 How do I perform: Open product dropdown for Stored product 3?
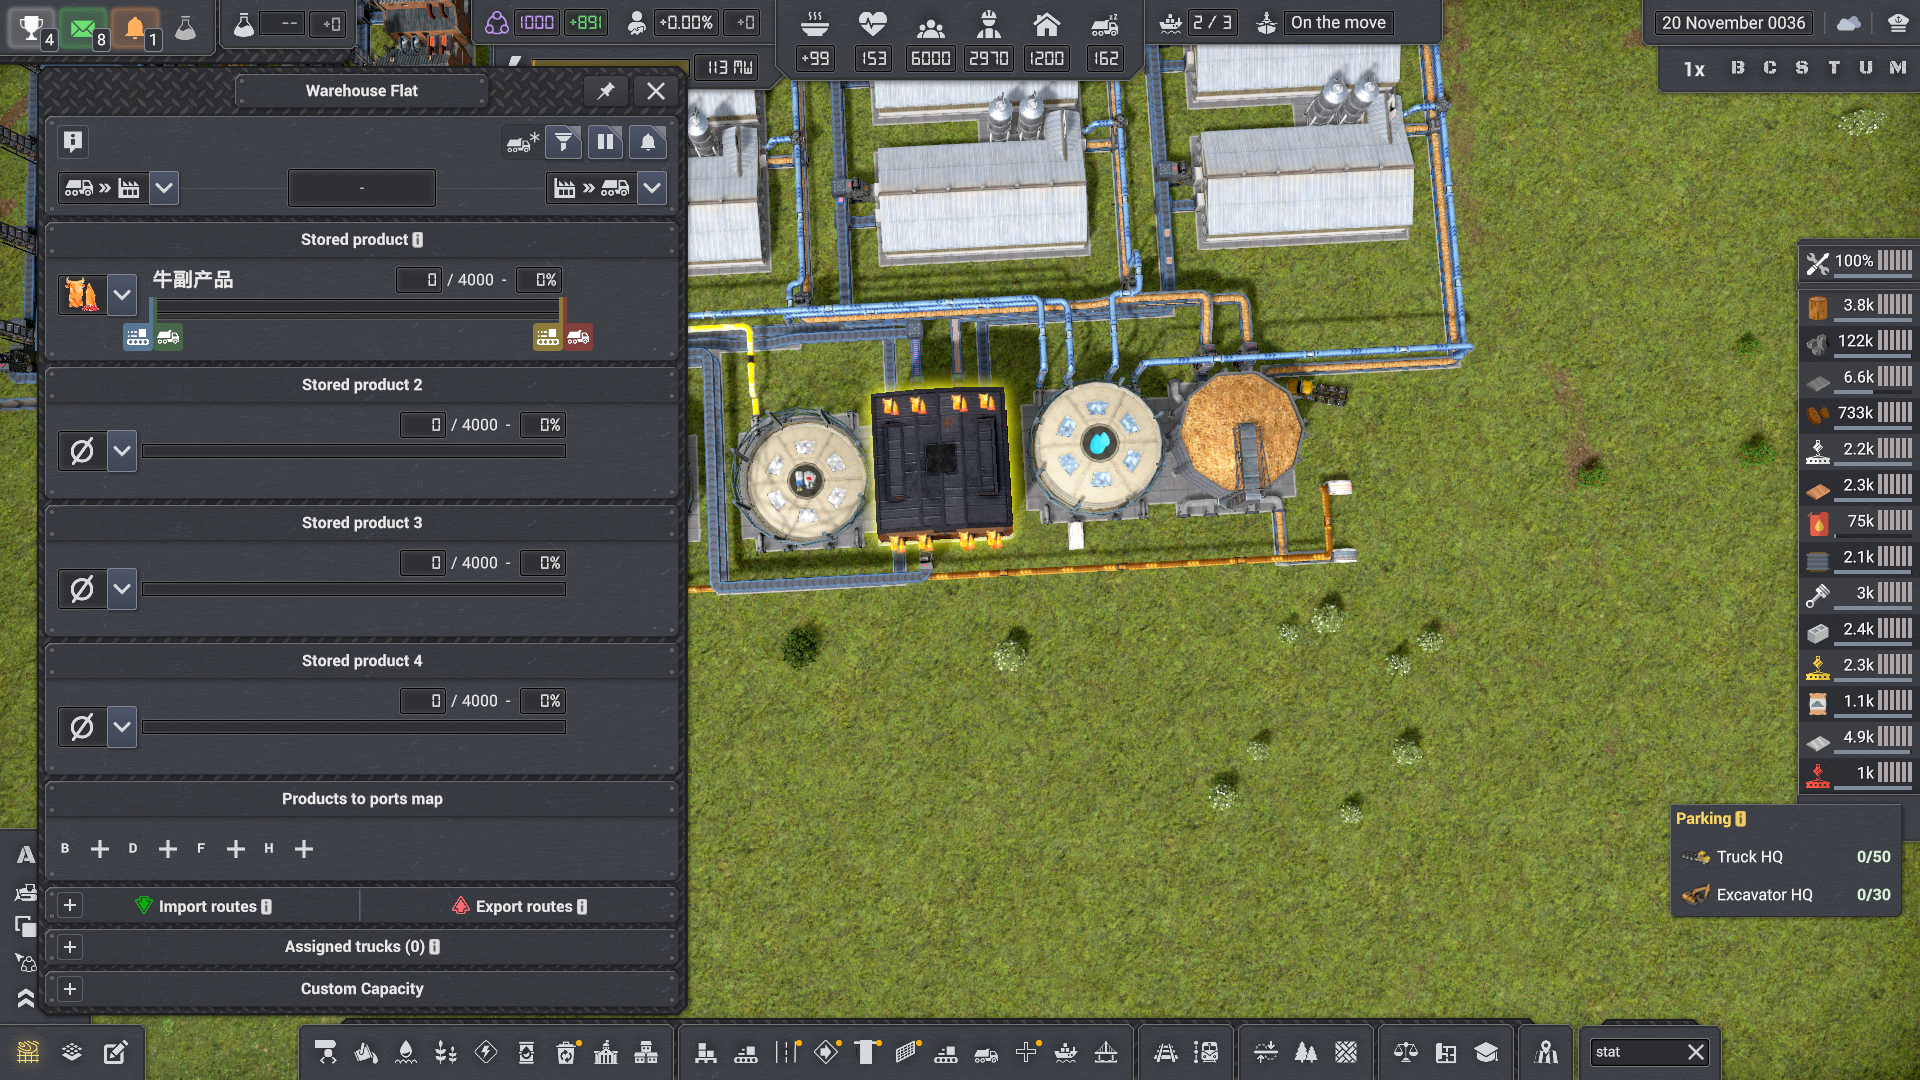click(122, 589)
